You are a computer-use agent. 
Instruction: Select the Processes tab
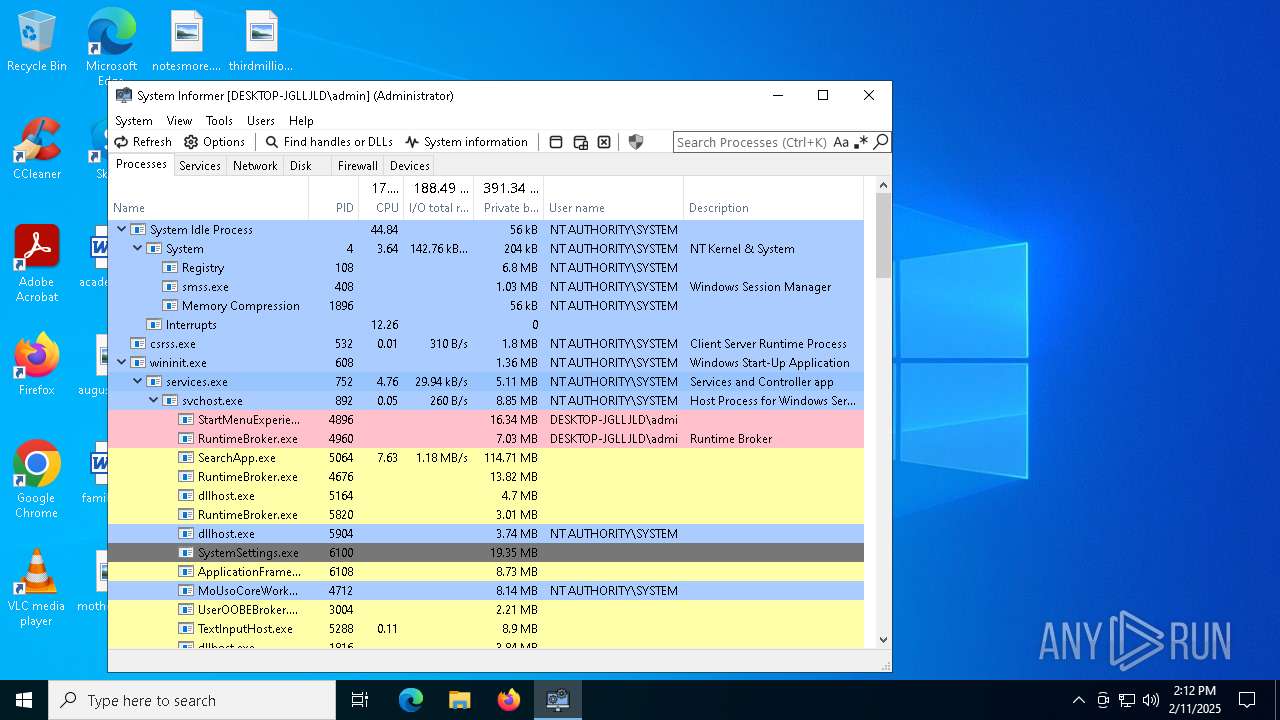click(141, 164)
